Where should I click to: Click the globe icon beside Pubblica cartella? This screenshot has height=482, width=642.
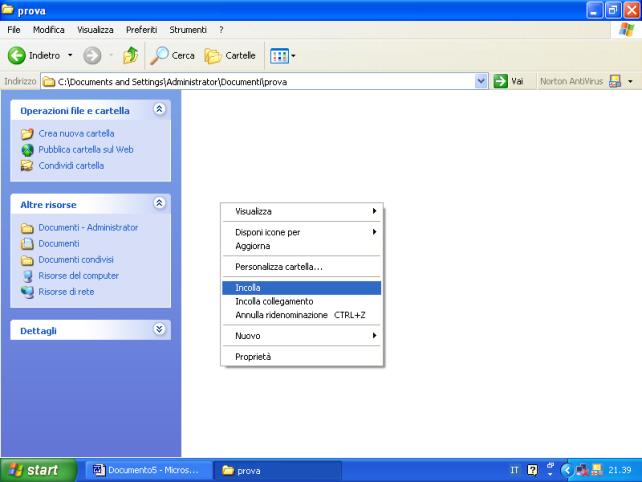[x=27, y=150]
